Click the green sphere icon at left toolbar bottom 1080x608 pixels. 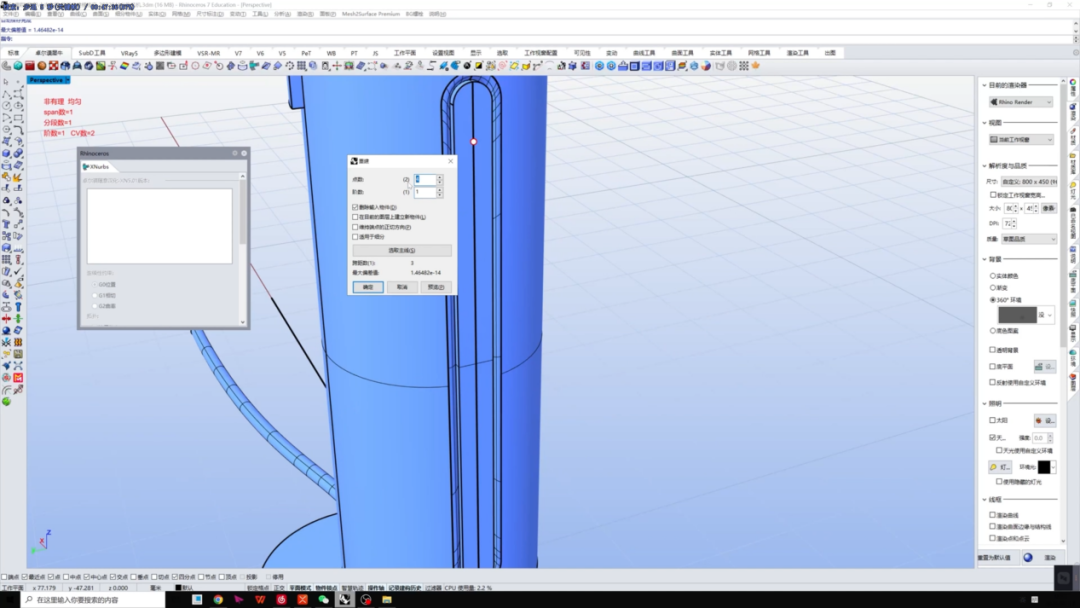pos(6,401)
